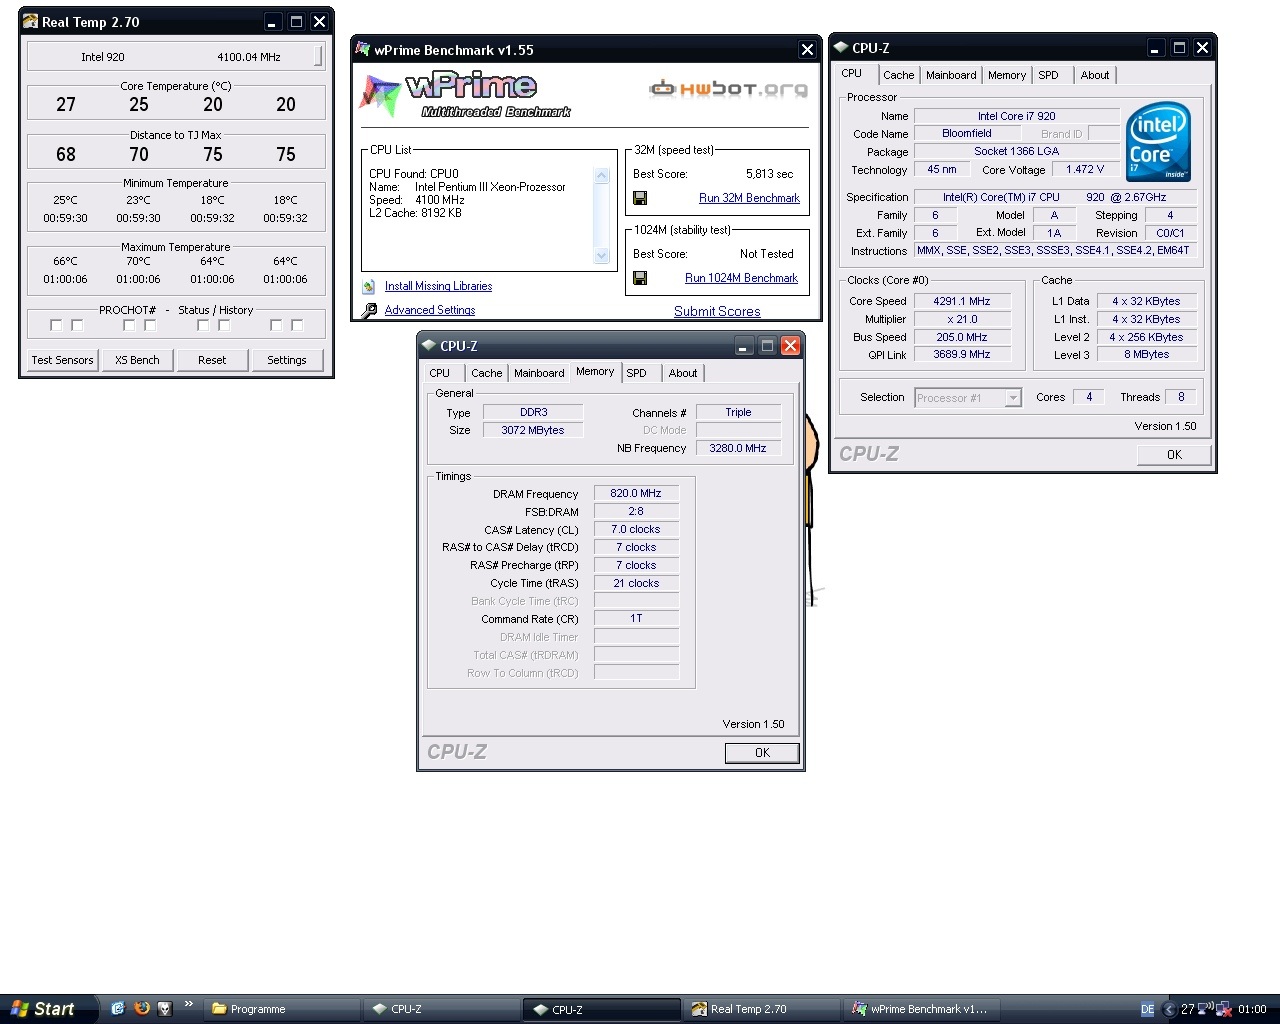Click the title bar icon of CPU-Z Memory window
Image resolution: width=1280 pixels, height=1024 pixels.
[428, 346]
